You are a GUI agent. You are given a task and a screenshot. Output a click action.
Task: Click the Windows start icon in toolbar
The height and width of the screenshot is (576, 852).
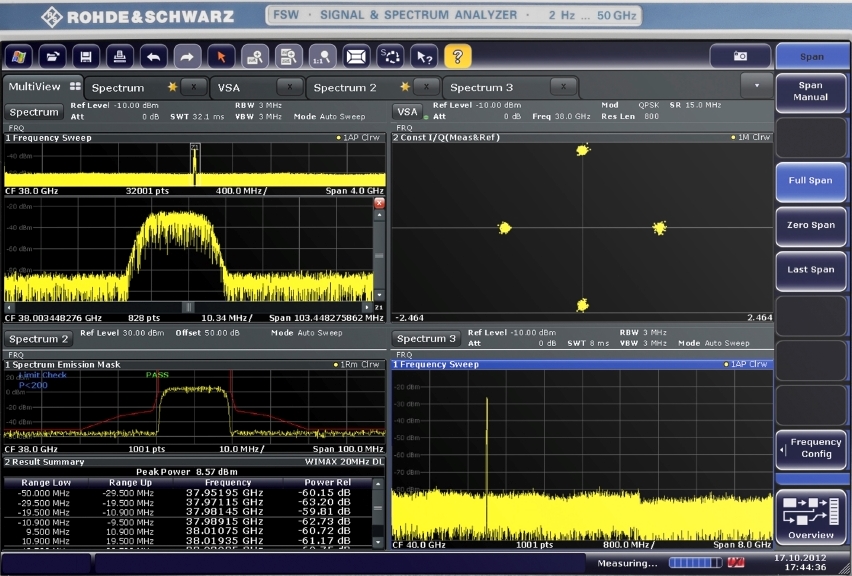tap(19, 57)
